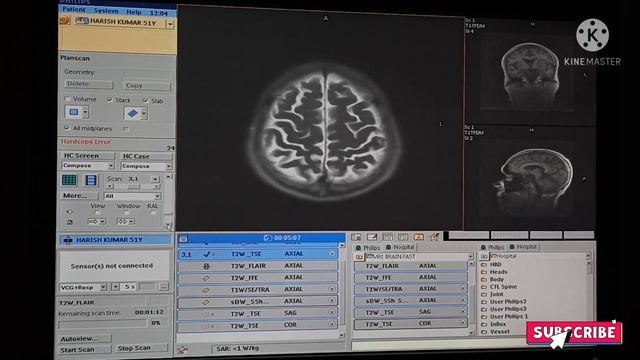Toggle the RAL checkbox
Viewport: 640px width, 360px height.
153,213
